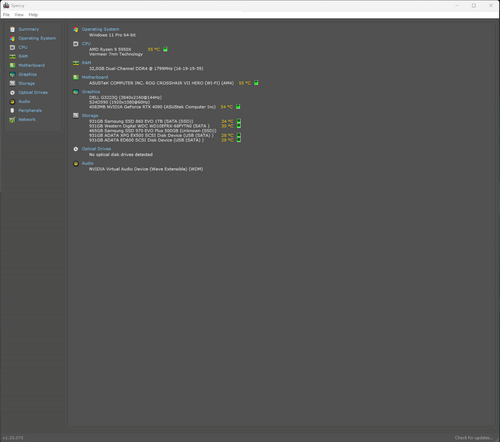Go to the RAM section from the sidebar
Viewport: 500px width, 442px height.
point(23,56)
